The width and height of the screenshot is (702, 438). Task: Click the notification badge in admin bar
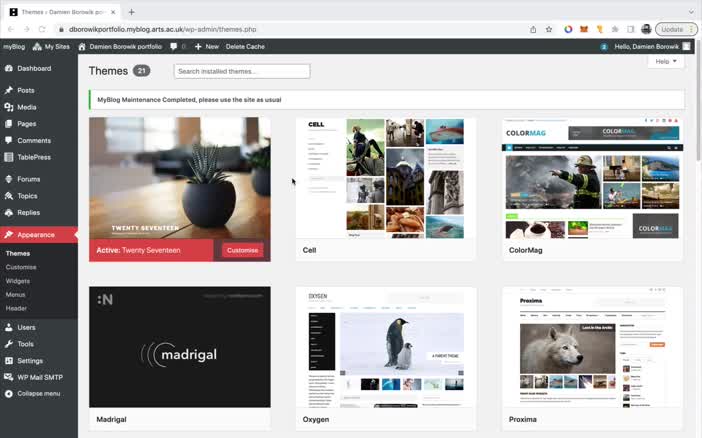coord(604,47)
